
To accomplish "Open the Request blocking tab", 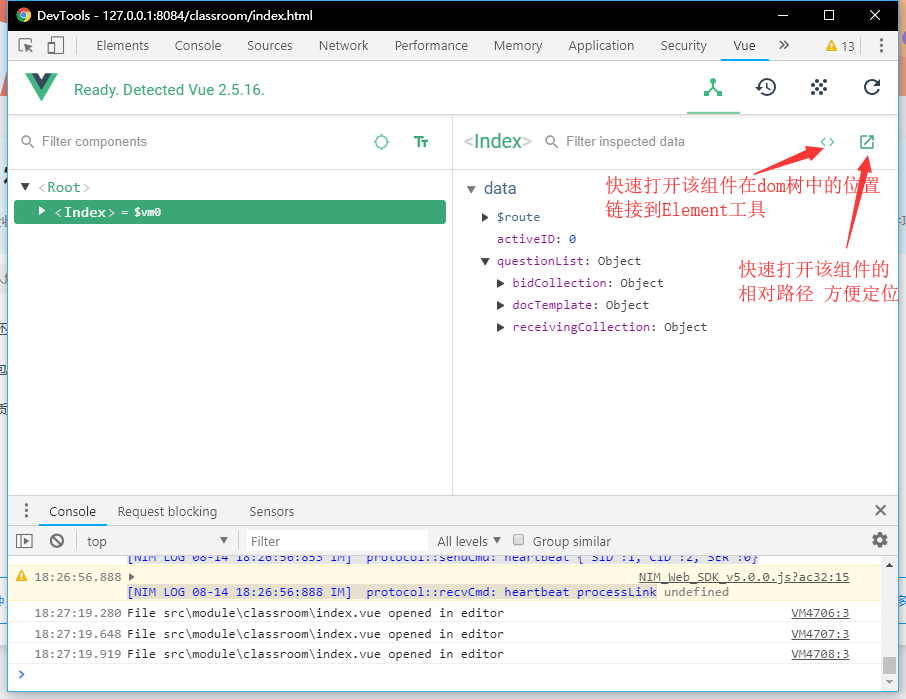I will [x=167, y=511].
